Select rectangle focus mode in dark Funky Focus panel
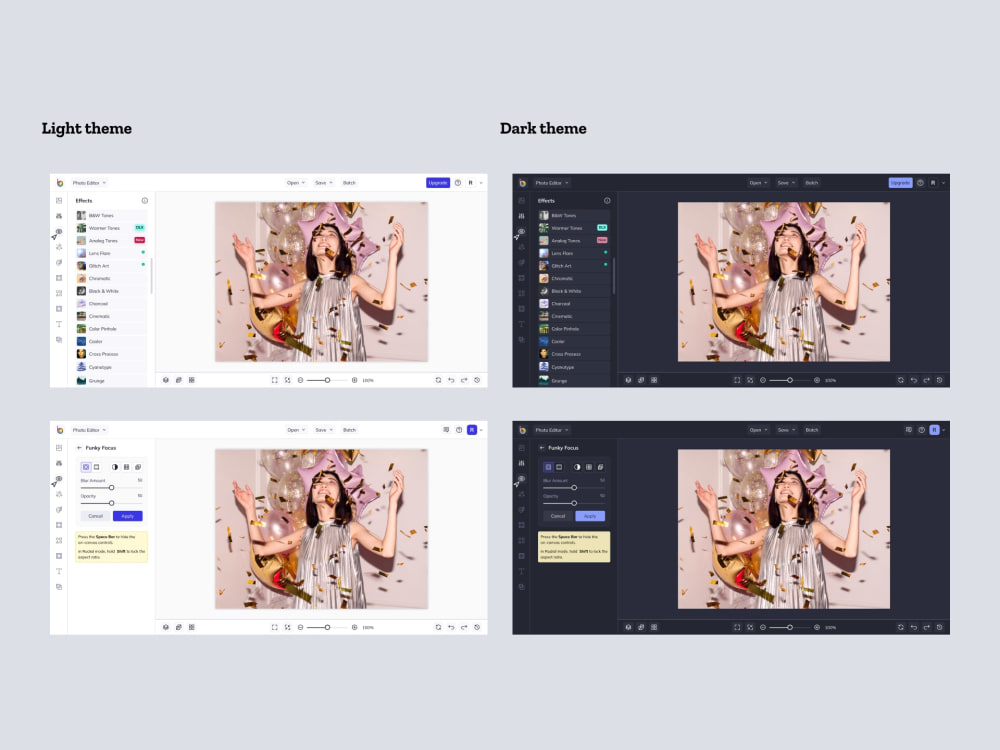 [559, 467]
